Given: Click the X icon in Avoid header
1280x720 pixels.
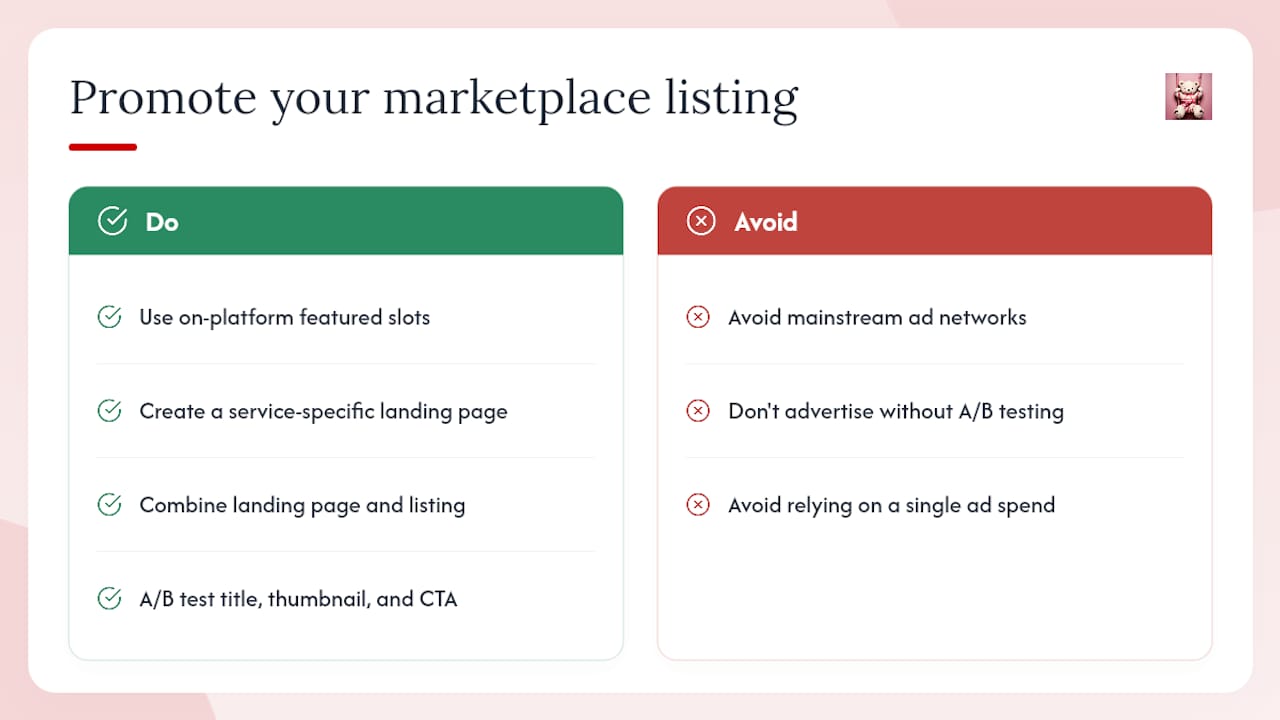Looking at the screenshot, I should coord(701,221).
